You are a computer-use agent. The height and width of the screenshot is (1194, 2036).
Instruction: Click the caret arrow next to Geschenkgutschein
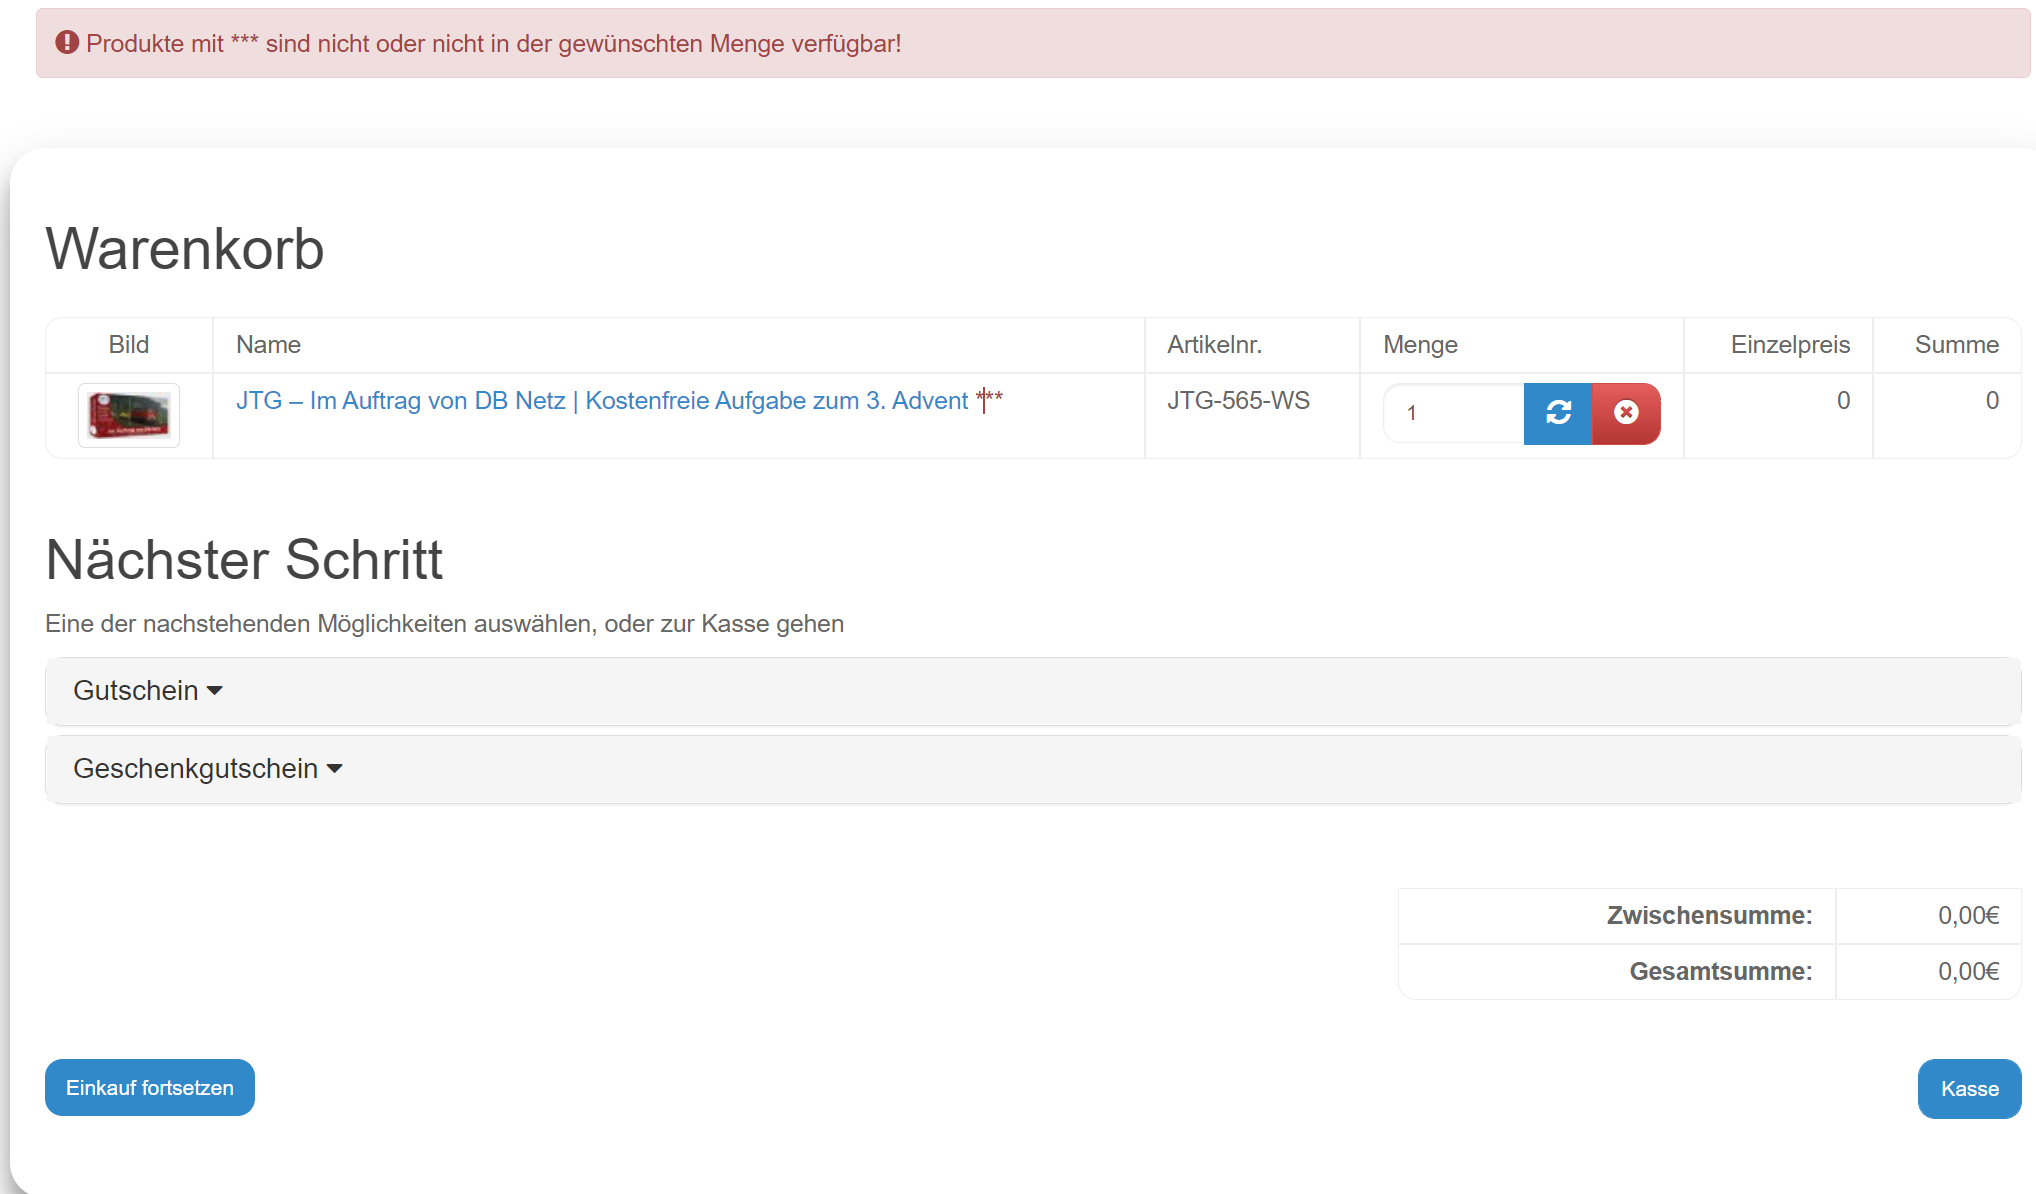pos(335,769)
